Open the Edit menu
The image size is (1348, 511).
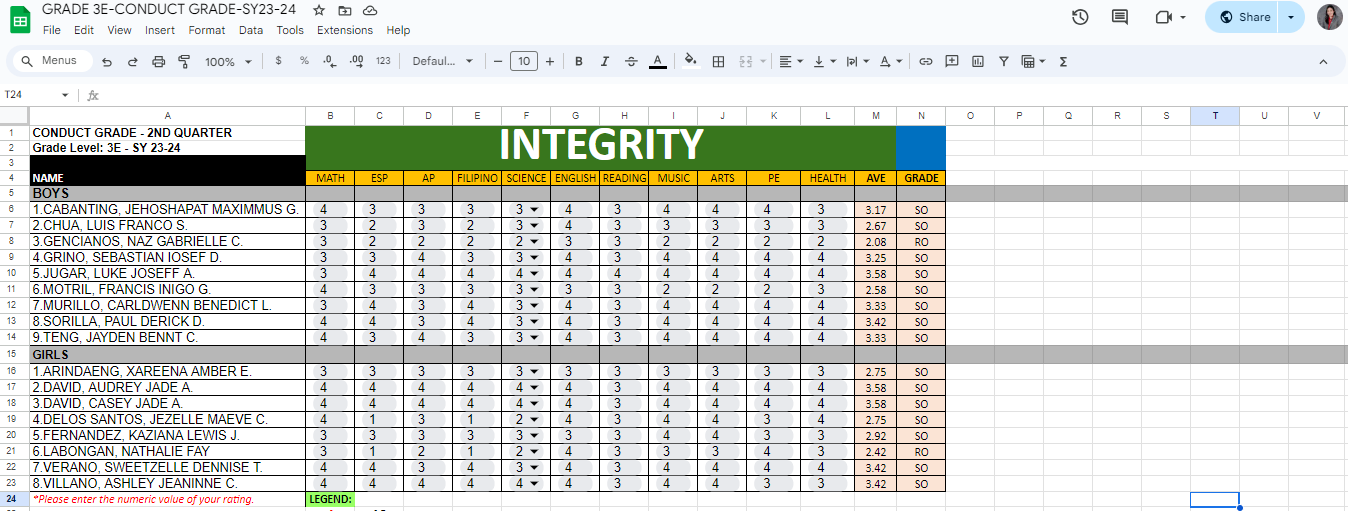(x=84, y=30)
